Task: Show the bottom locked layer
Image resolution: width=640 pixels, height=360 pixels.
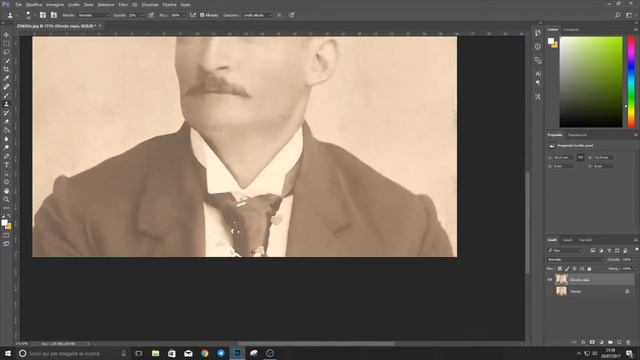Action: [550, 291]
